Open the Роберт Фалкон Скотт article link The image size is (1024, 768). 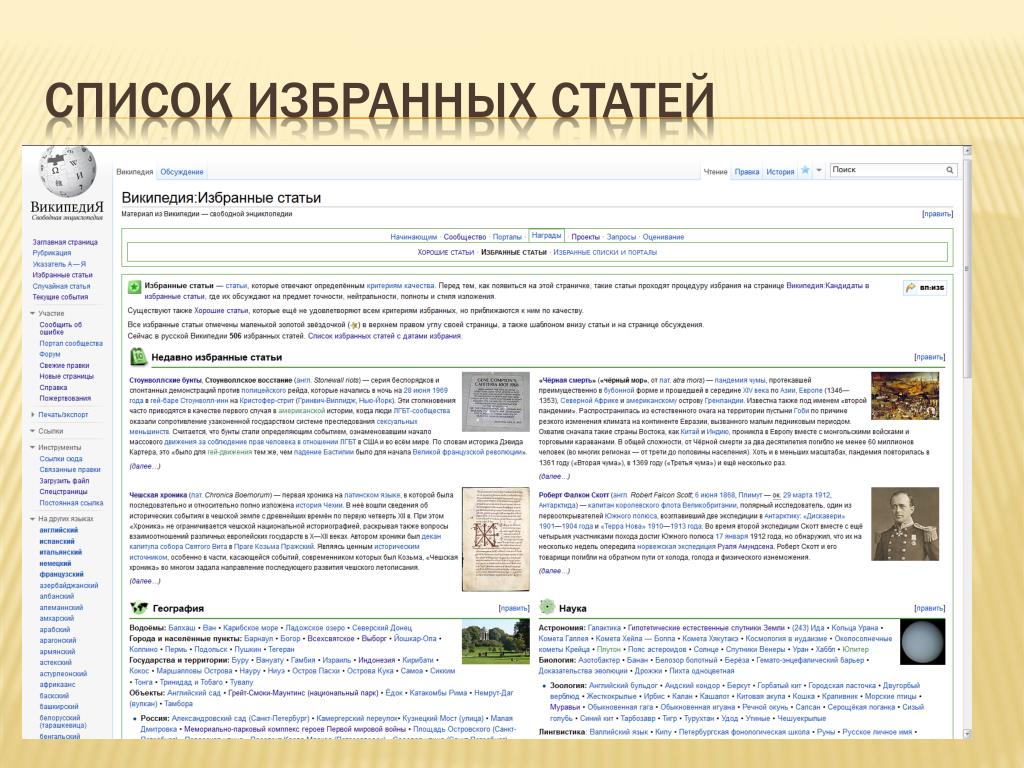point(573,495)
